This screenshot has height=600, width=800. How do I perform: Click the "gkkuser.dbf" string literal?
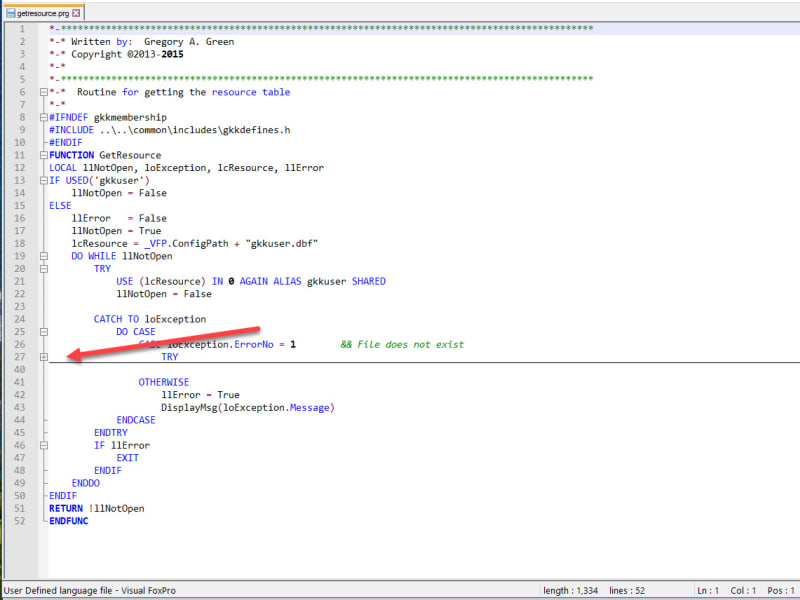[x=282, y=243]
